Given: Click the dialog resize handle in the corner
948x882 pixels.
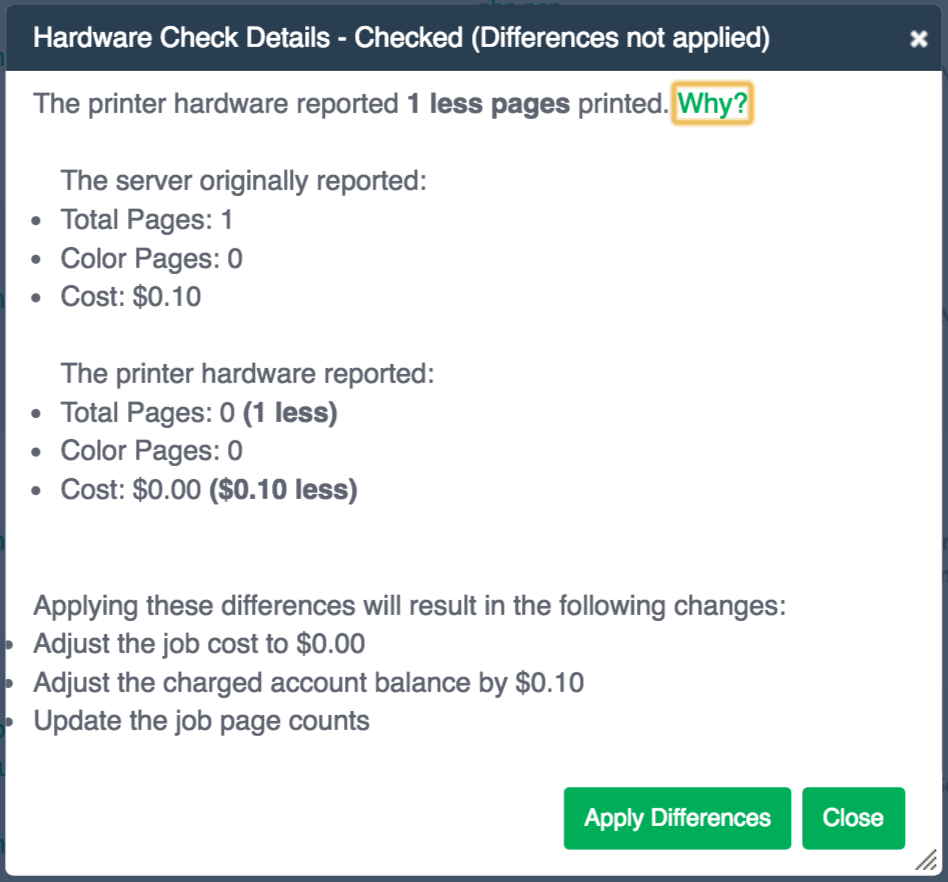Looking at the screenshot, I should pos(926,860).
